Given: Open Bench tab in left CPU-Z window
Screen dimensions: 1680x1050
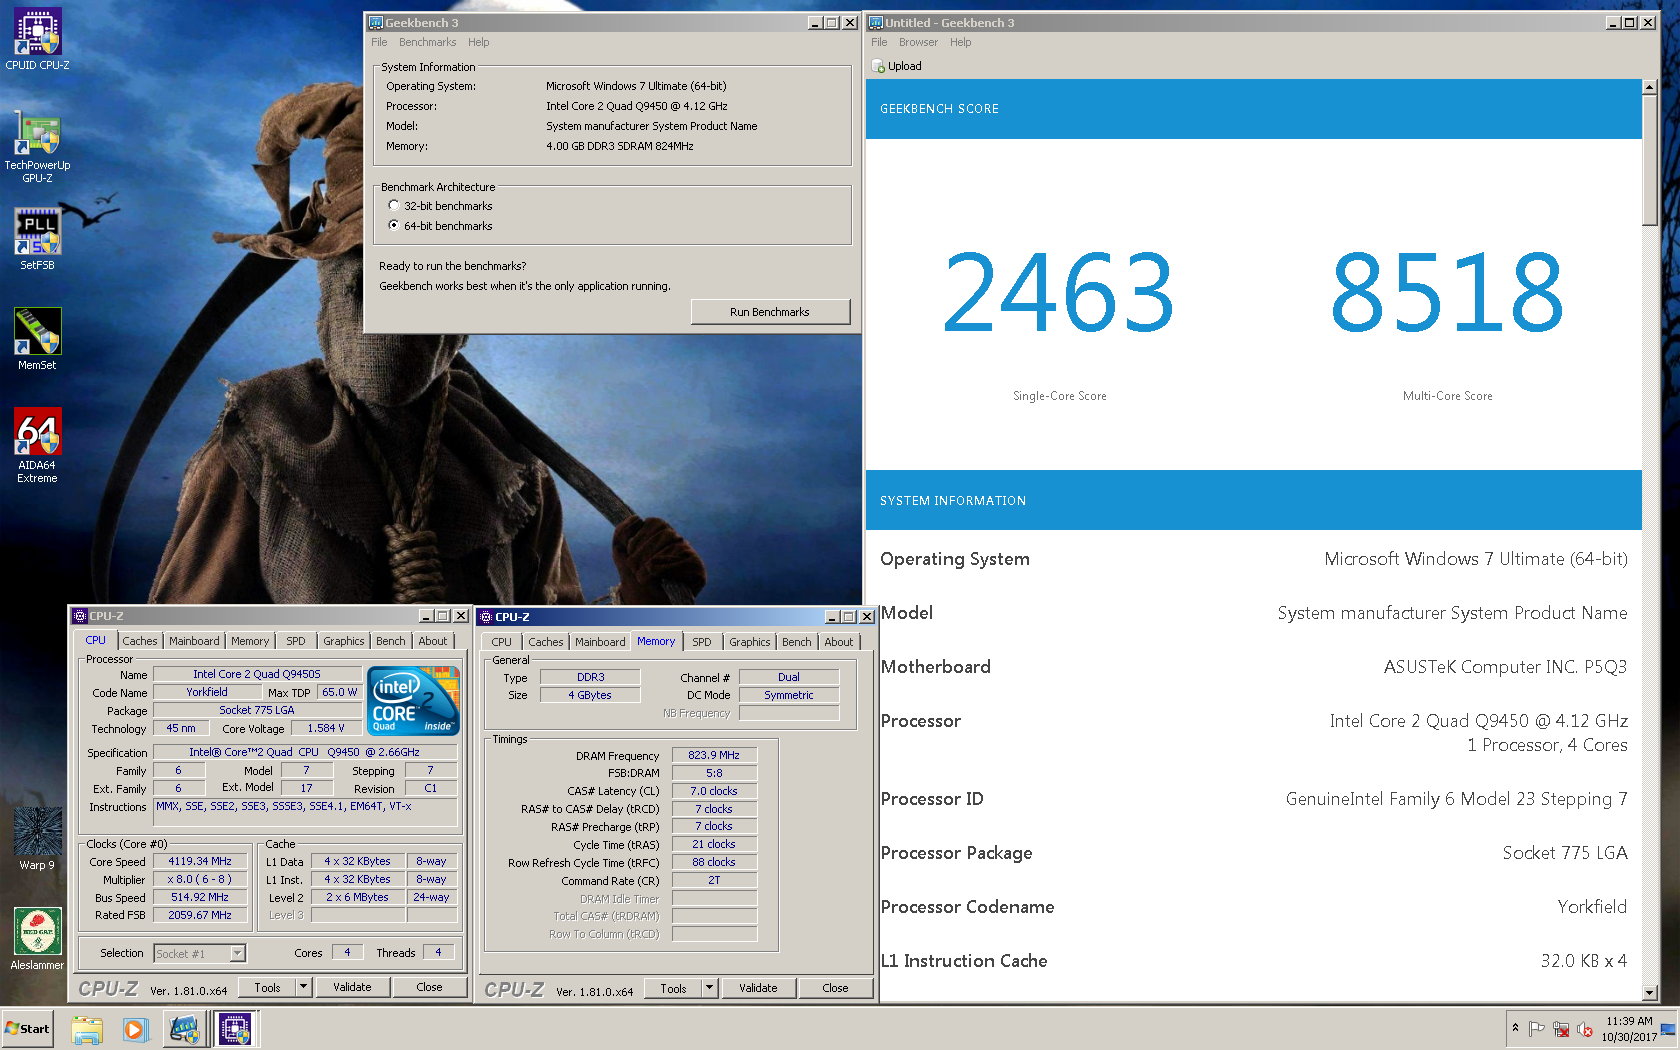Looking at the screenshot, I should coord(391,641).
